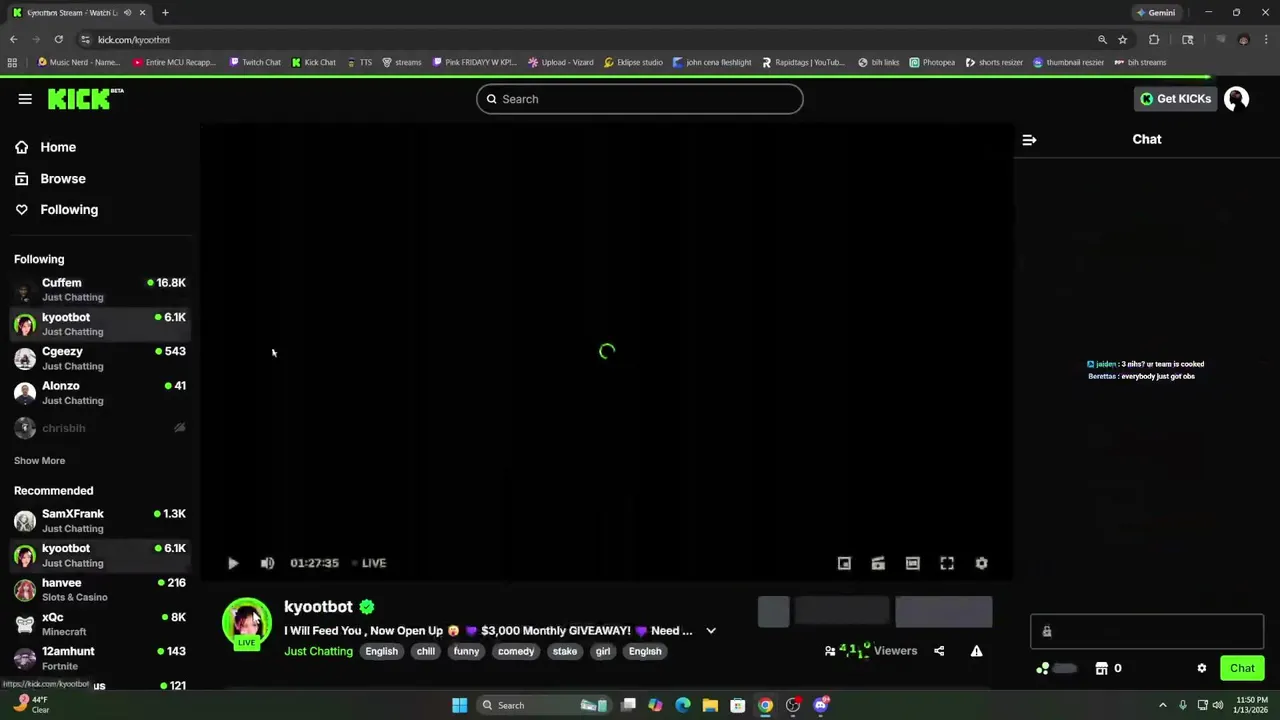Viewport: 1280px width, 720px height.
Task: Enable picture-in-picture mini player
Action: tap(844, 563)
